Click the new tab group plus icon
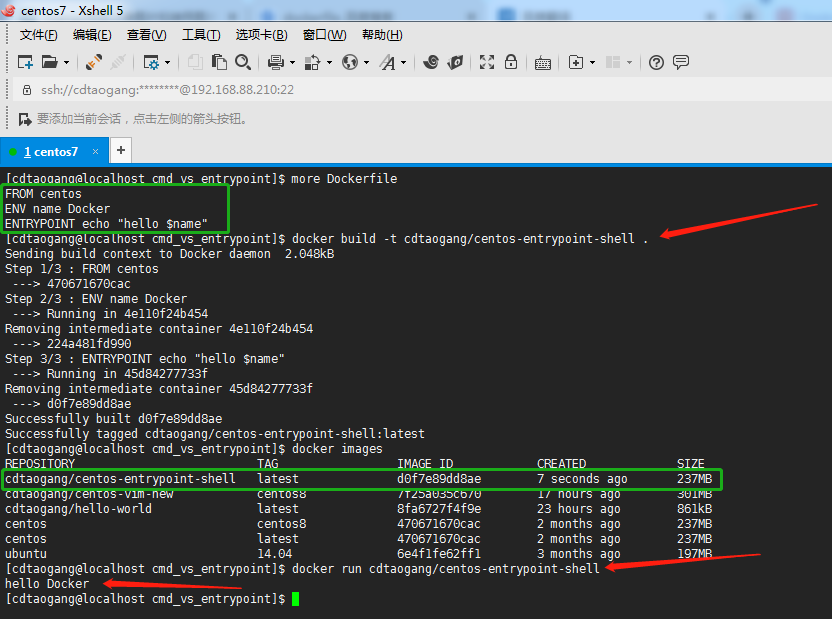 (576, 62)
